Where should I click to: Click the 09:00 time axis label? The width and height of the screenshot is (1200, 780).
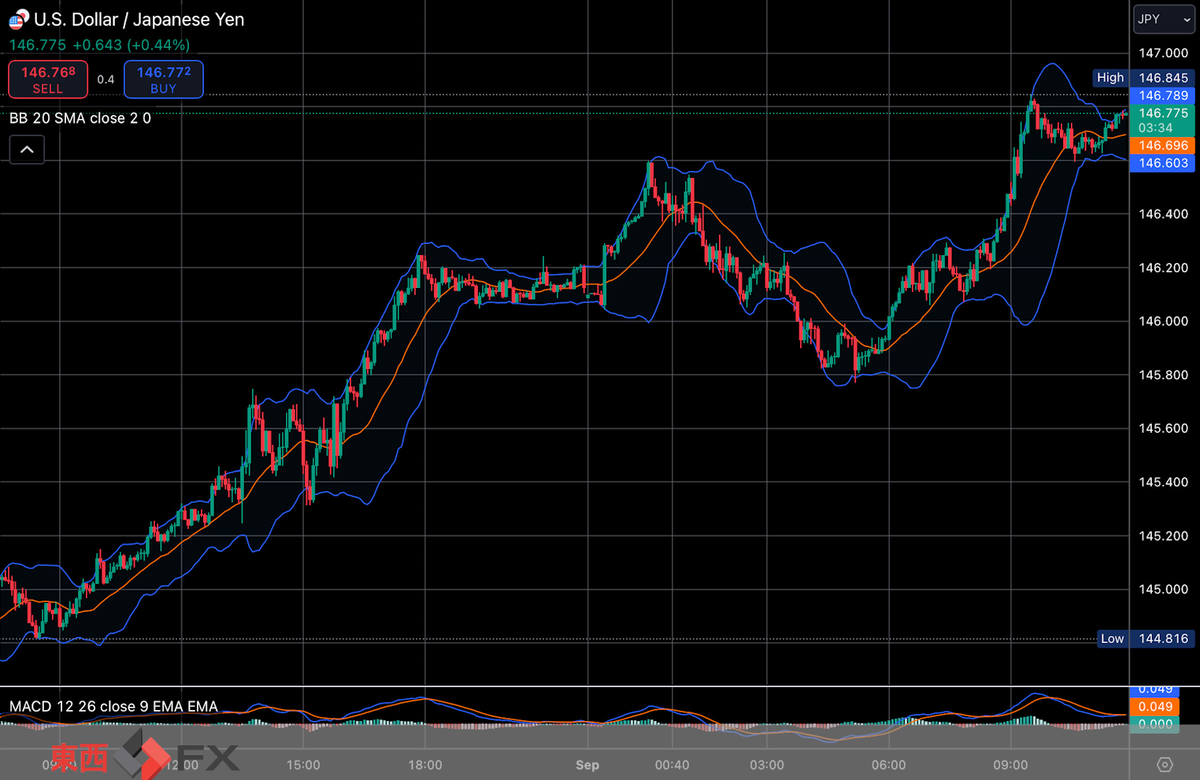(x=1011, y=765)
